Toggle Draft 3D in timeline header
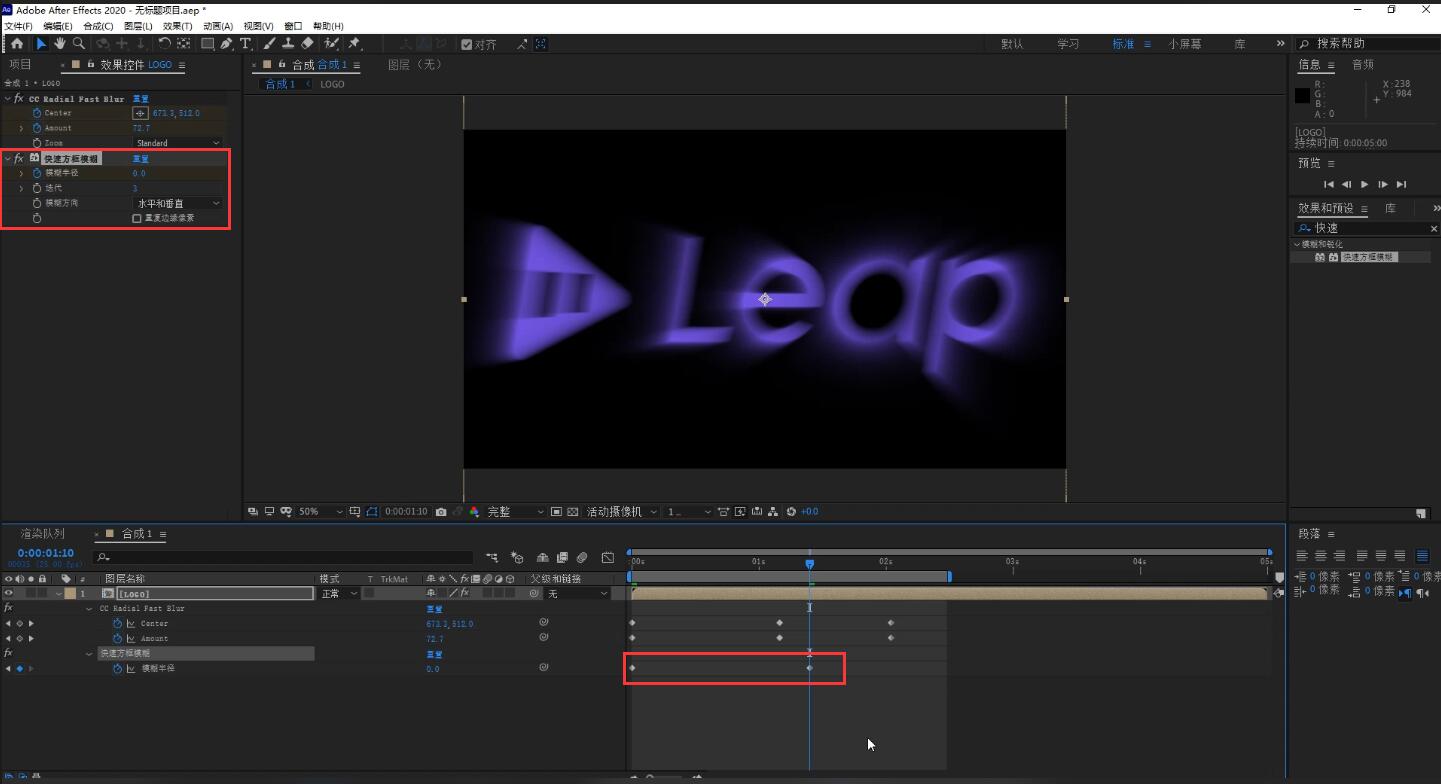This screenshot has height=784, width=1441. pos(517,557)
